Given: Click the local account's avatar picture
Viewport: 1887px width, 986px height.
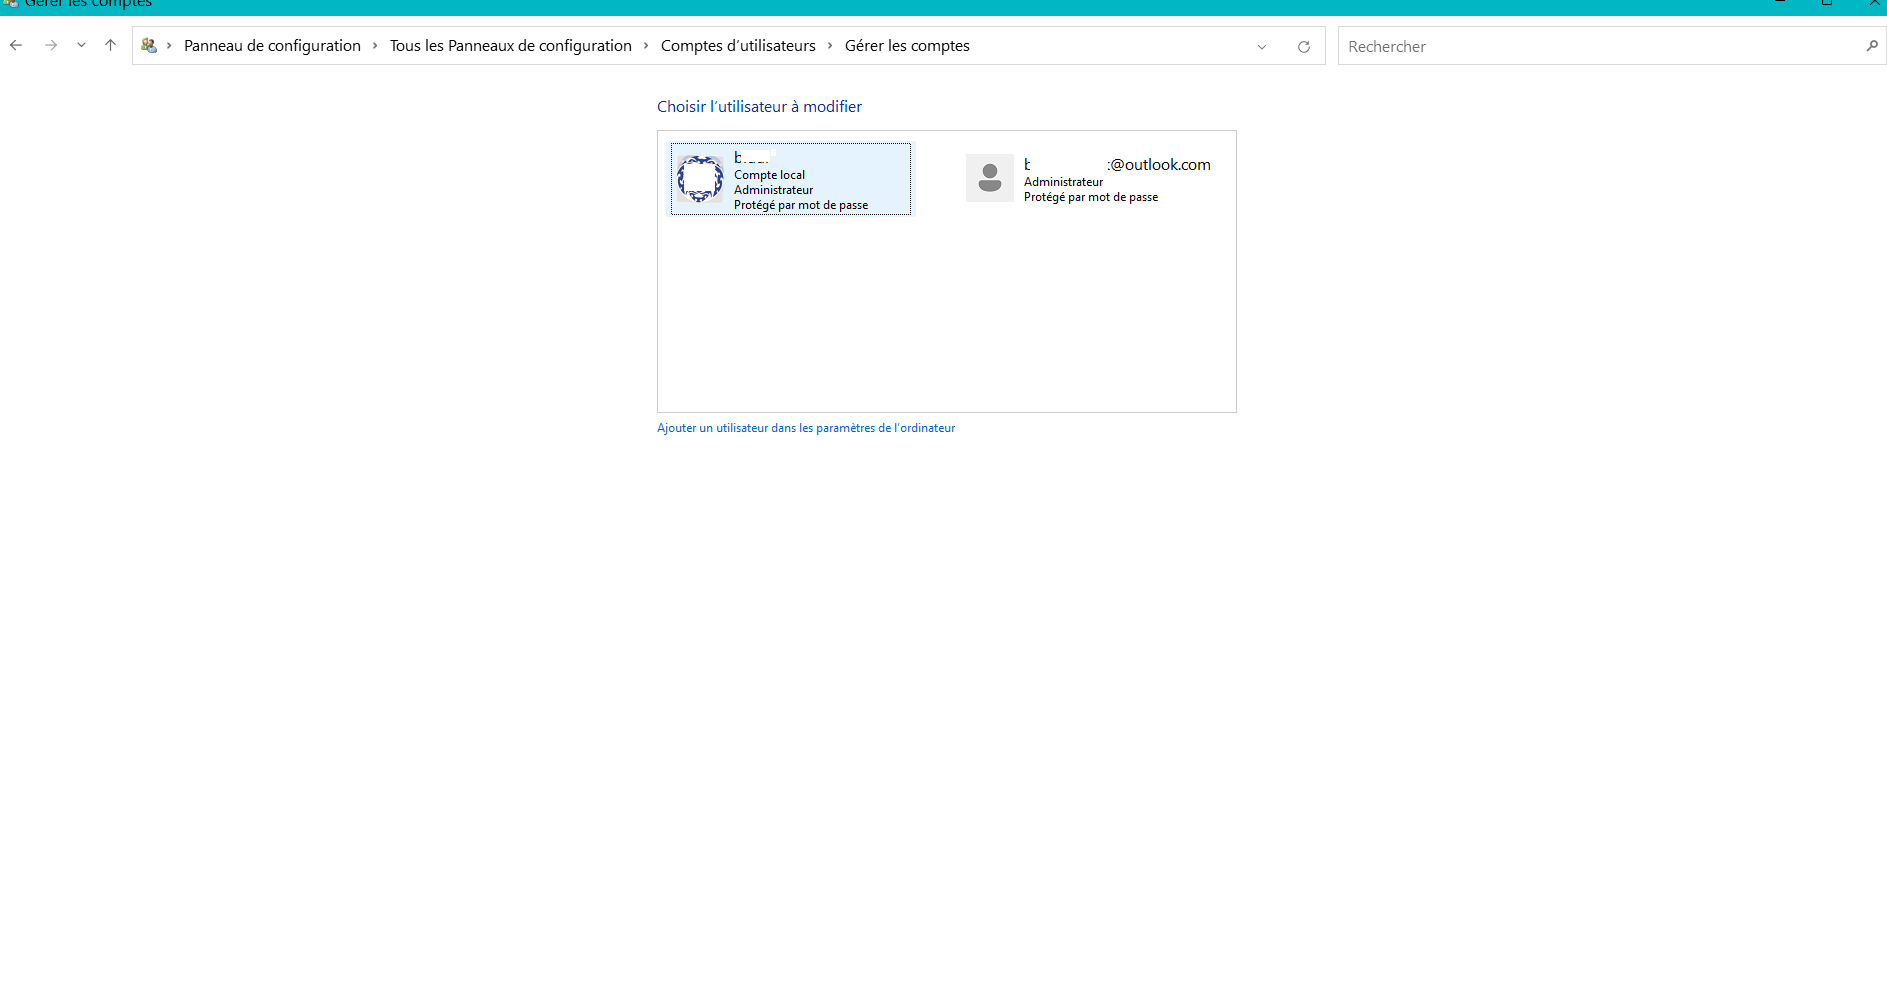Looking at the screenshot, I should pyautogui.click(x=700, y=179).
